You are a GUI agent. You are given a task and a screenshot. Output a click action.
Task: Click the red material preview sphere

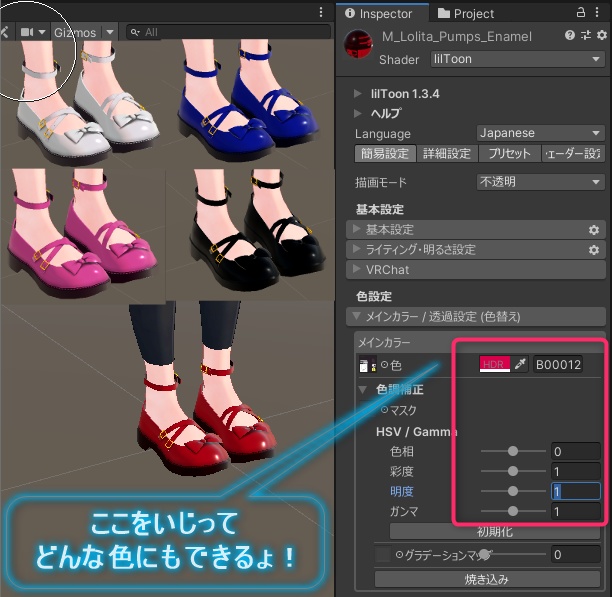(x=358, y=44)
